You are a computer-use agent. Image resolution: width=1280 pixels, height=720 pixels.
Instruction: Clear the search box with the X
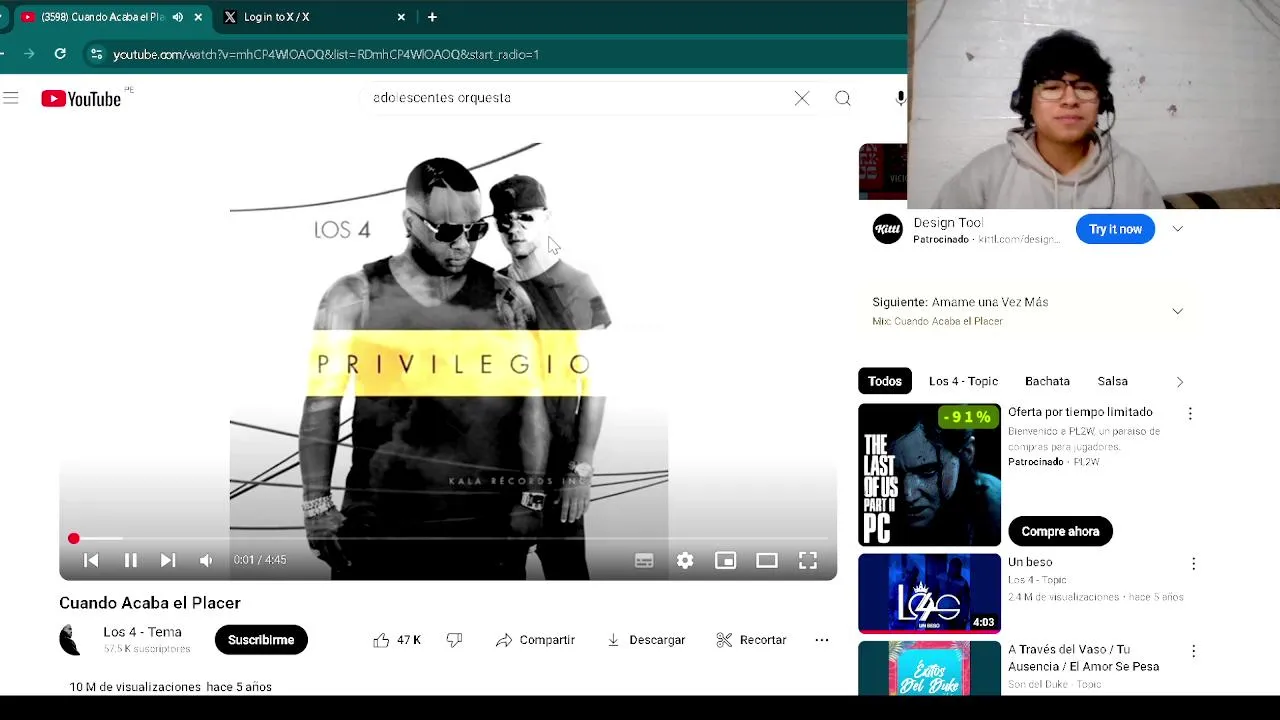tap(802, 98)
